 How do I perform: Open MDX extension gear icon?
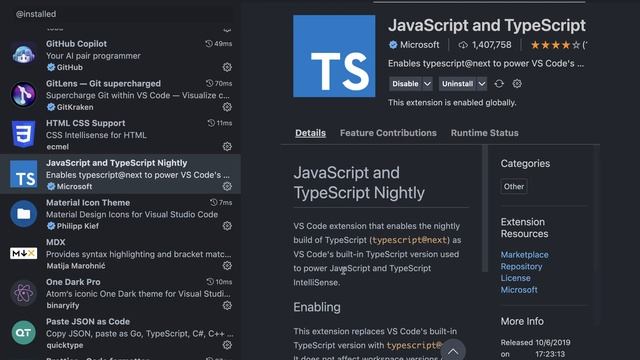coord(227,266)
